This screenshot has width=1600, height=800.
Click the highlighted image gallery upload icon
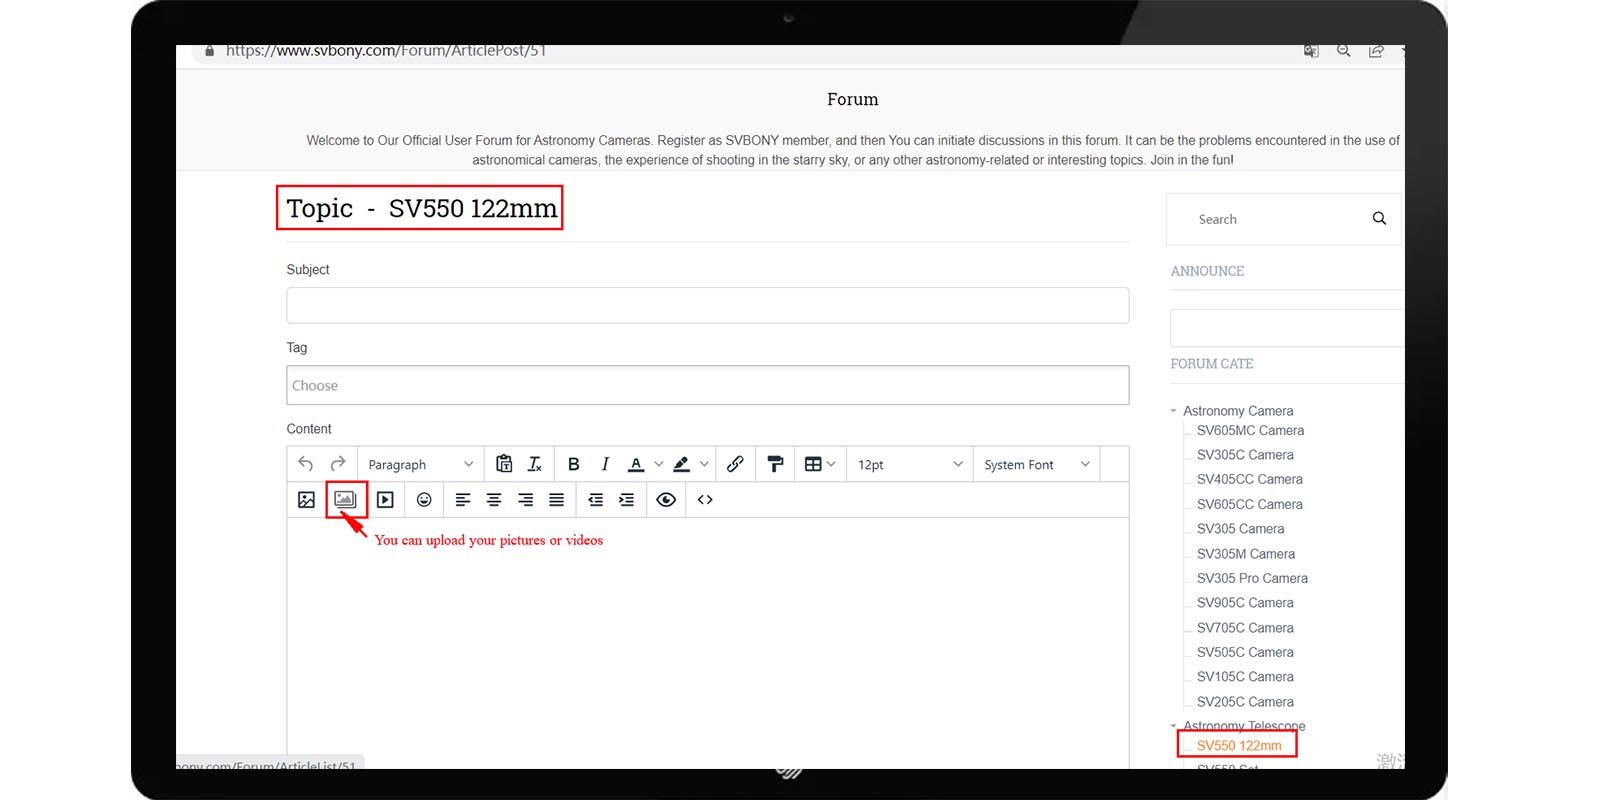tap(346, 499)
